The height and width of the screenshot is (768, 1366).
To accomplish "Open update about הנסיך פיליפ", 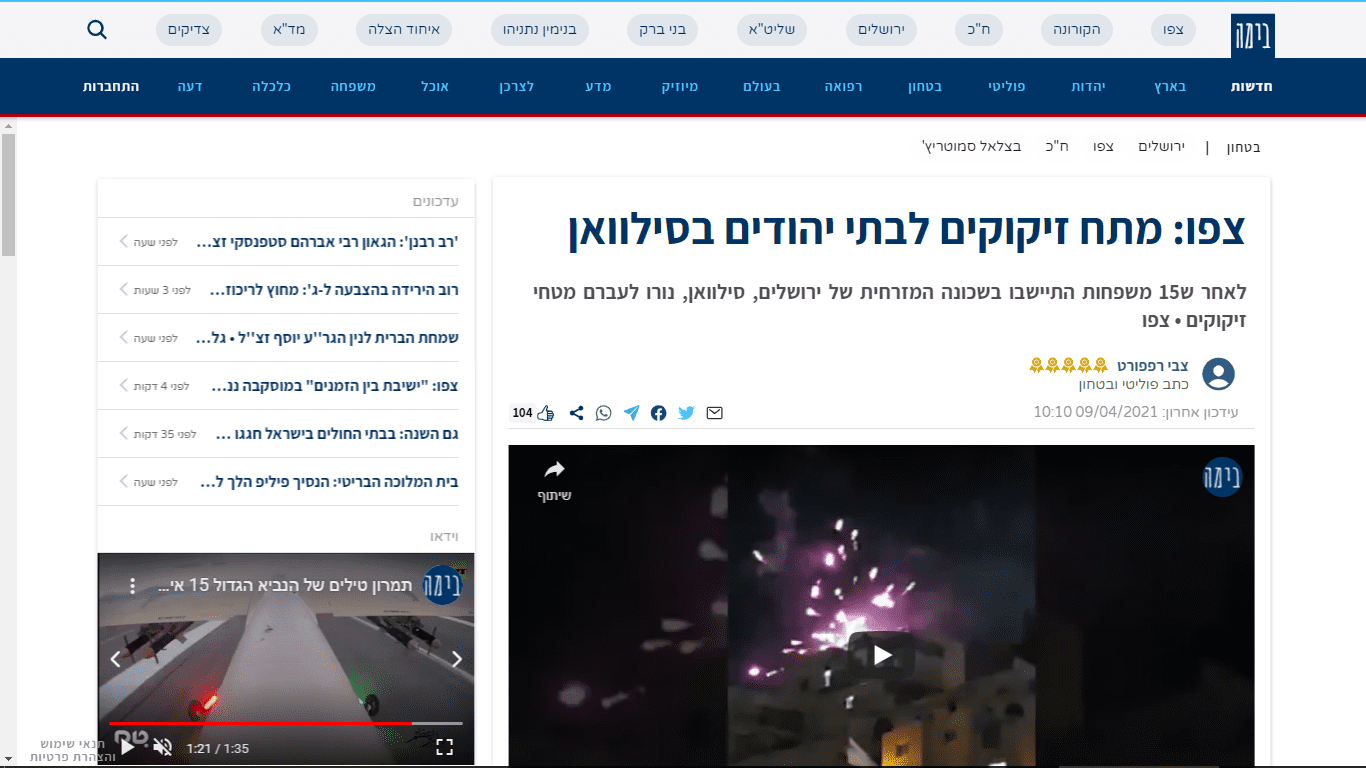I will 329,482.
